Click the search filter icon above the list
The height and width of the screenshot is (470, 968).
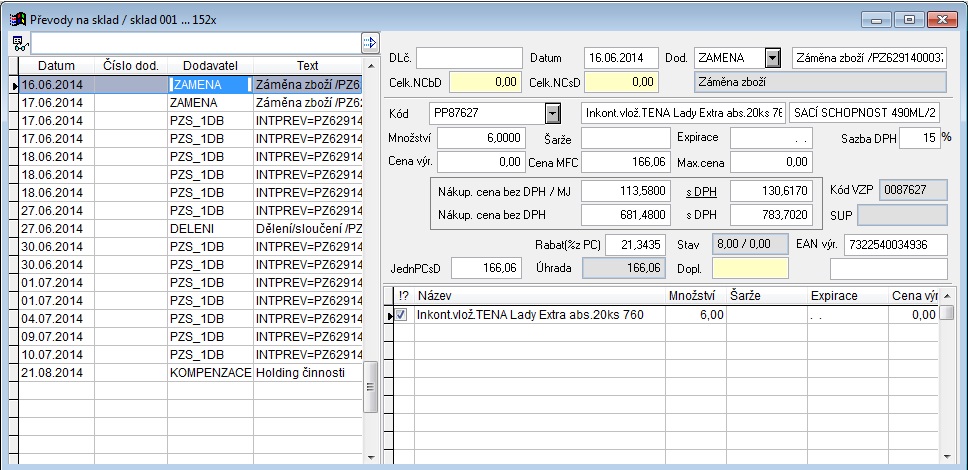pyautogui.click(x=18, y=43)
